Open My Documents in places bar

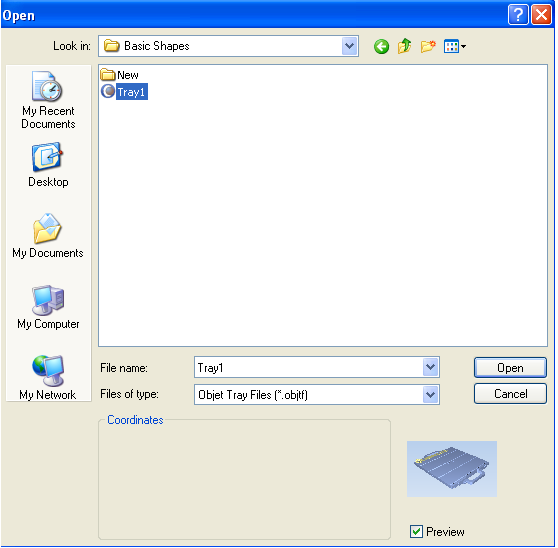pyautogui.click(x=48, y=236)
